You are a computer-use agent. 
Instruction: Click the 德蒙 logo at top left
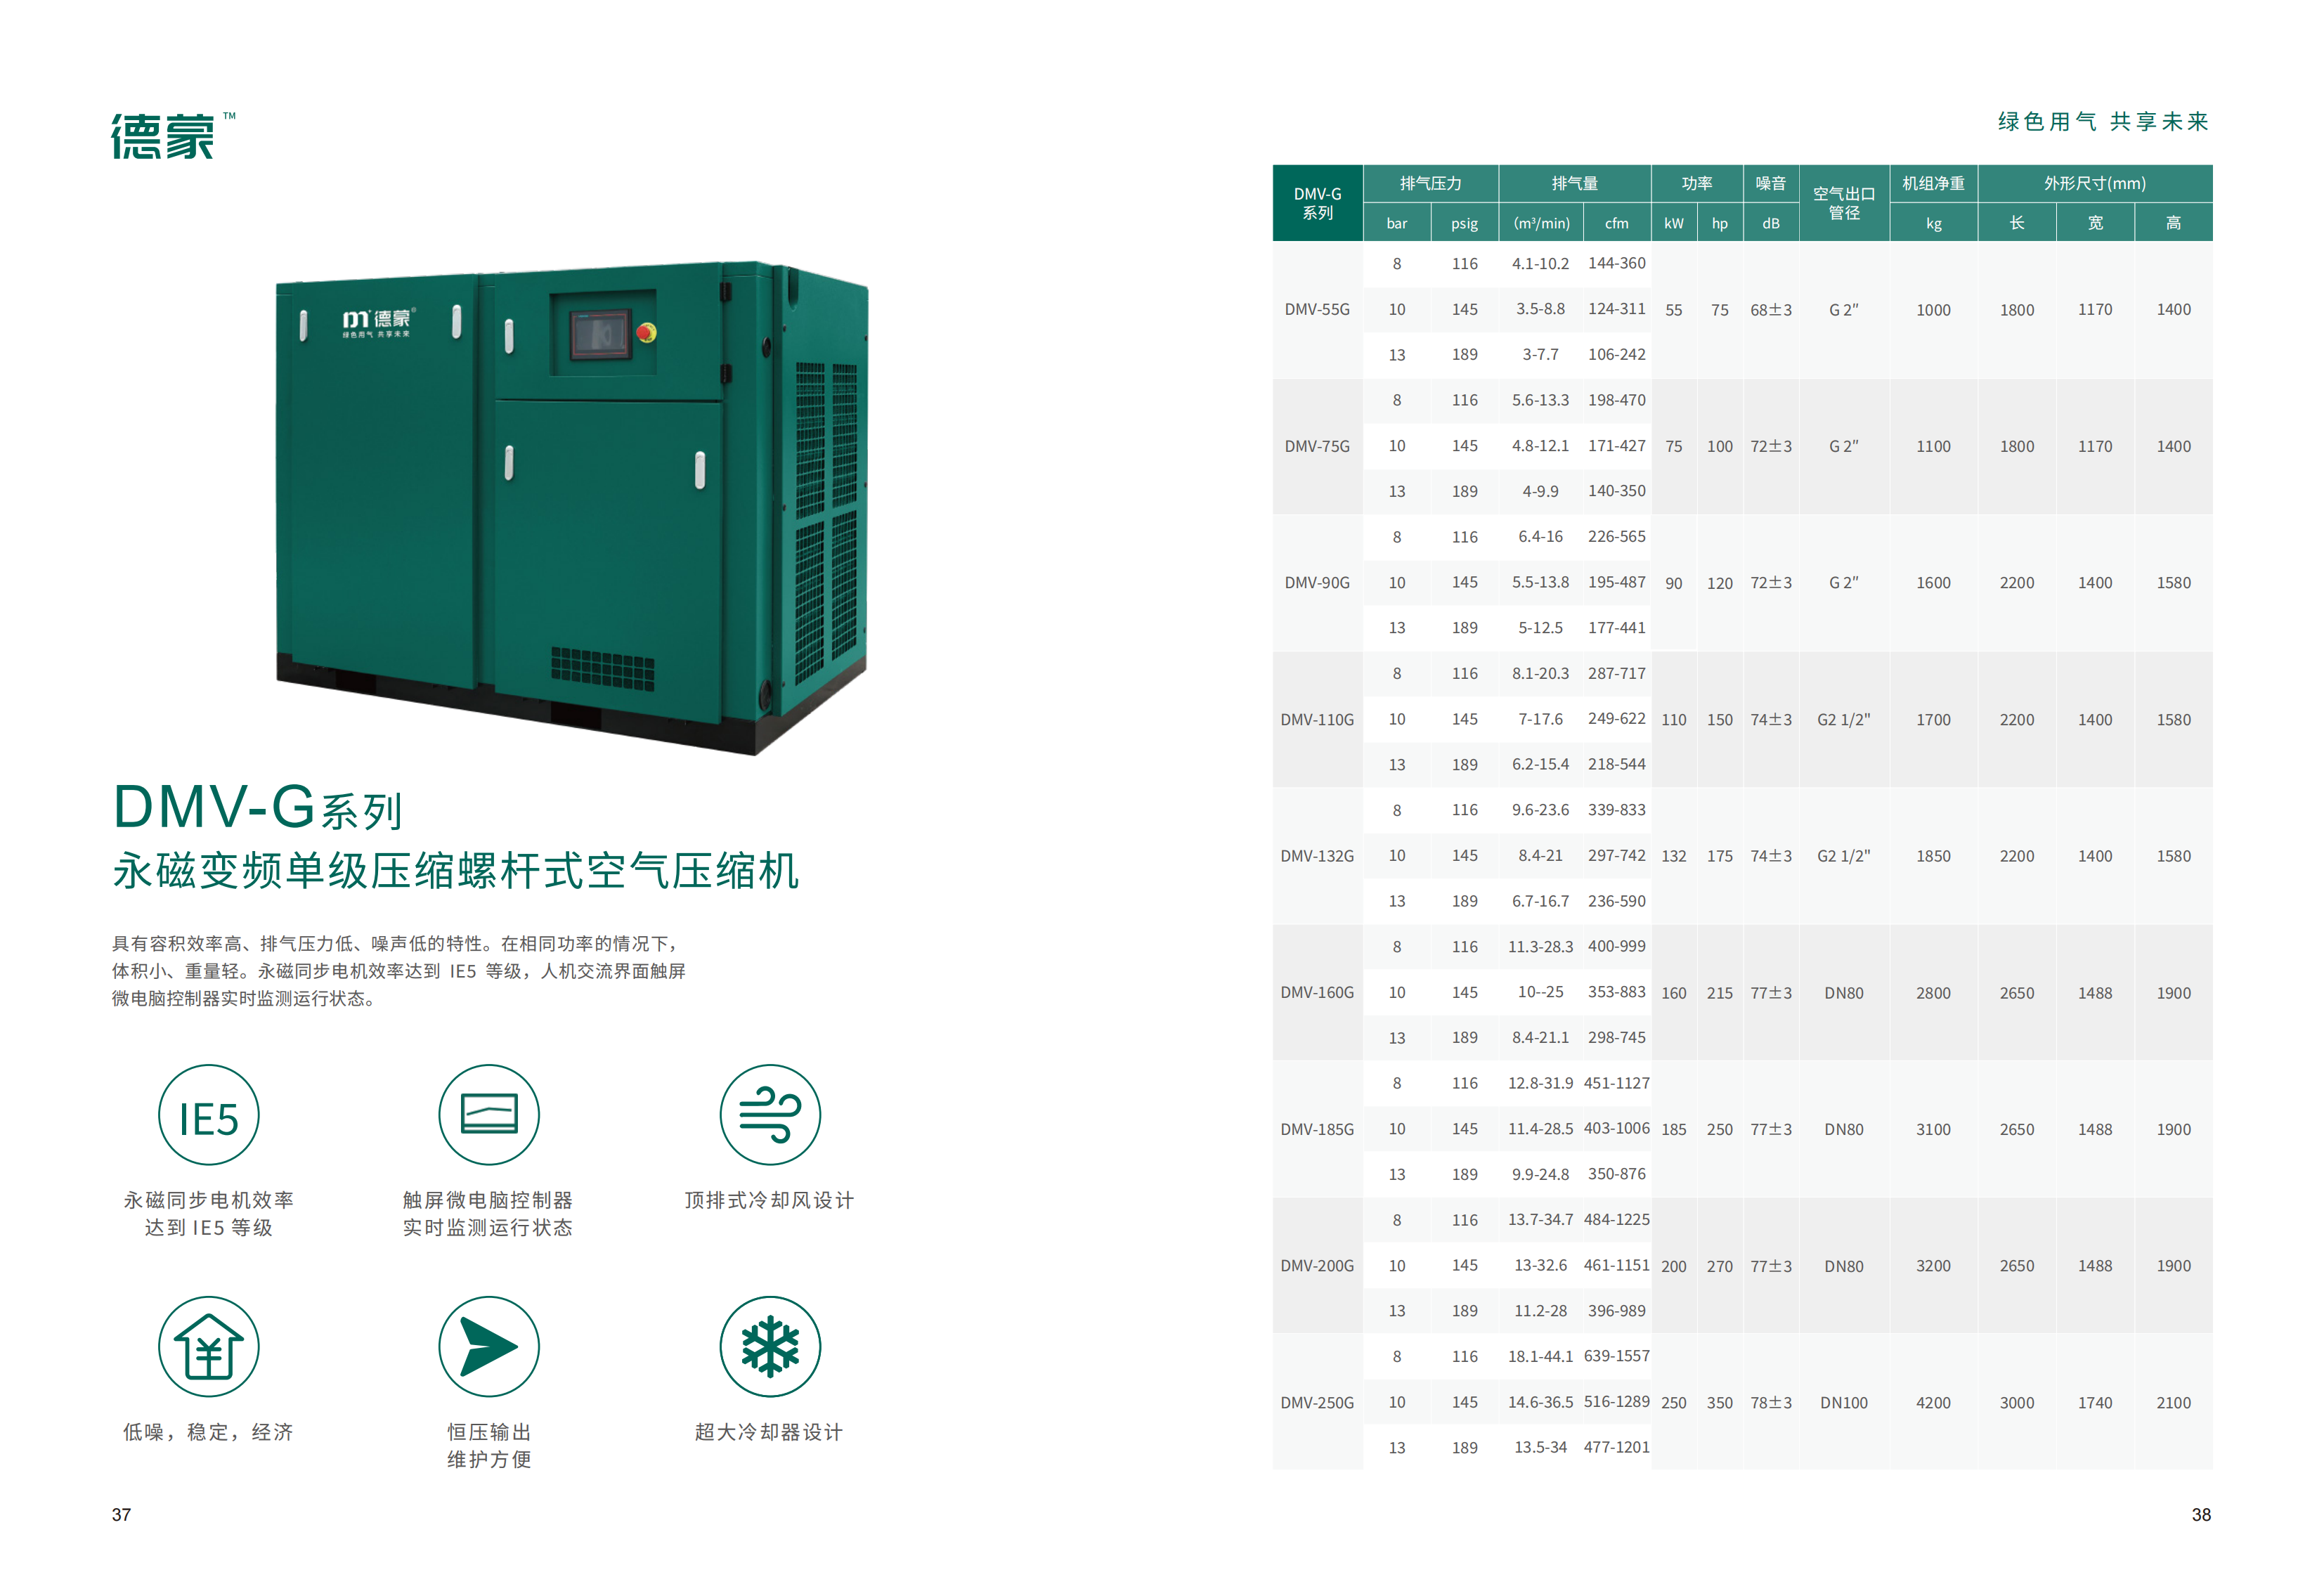163,136
